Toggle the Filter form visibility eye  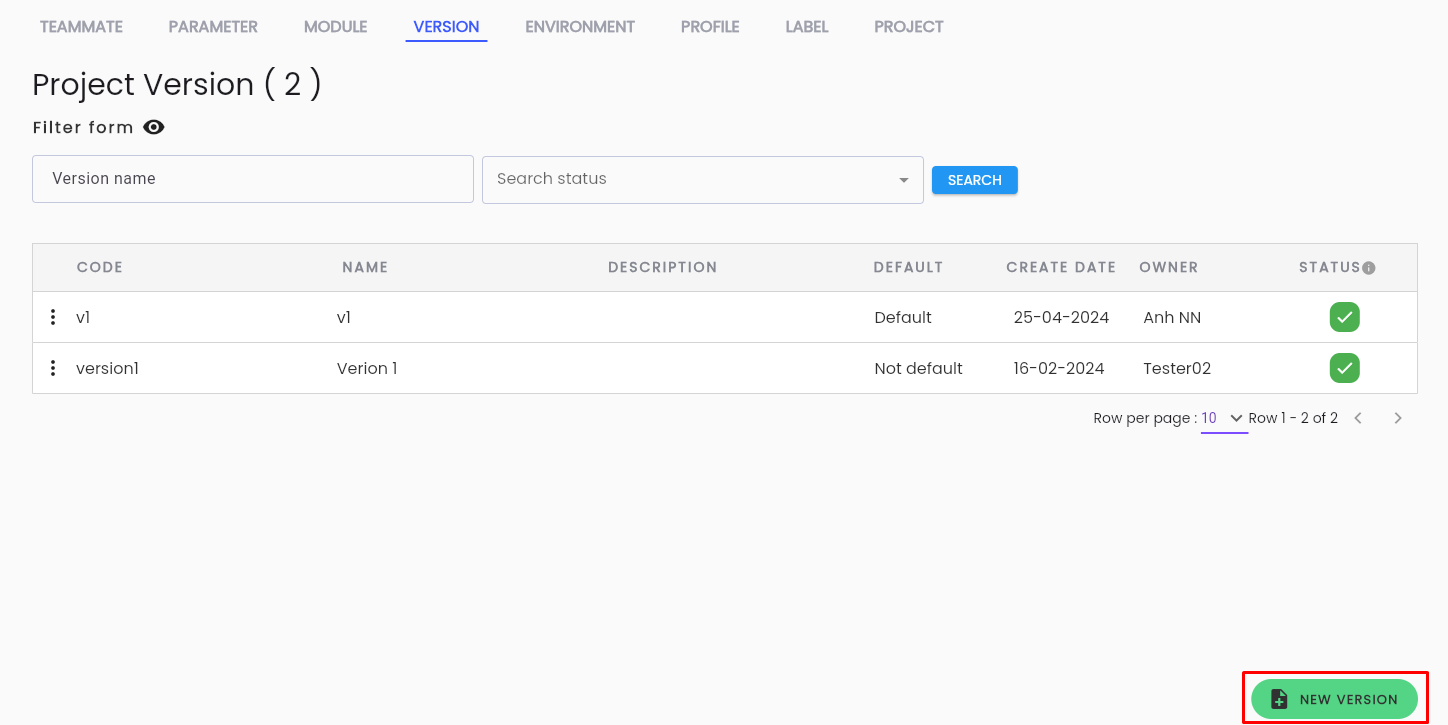(x=154, y=127)
